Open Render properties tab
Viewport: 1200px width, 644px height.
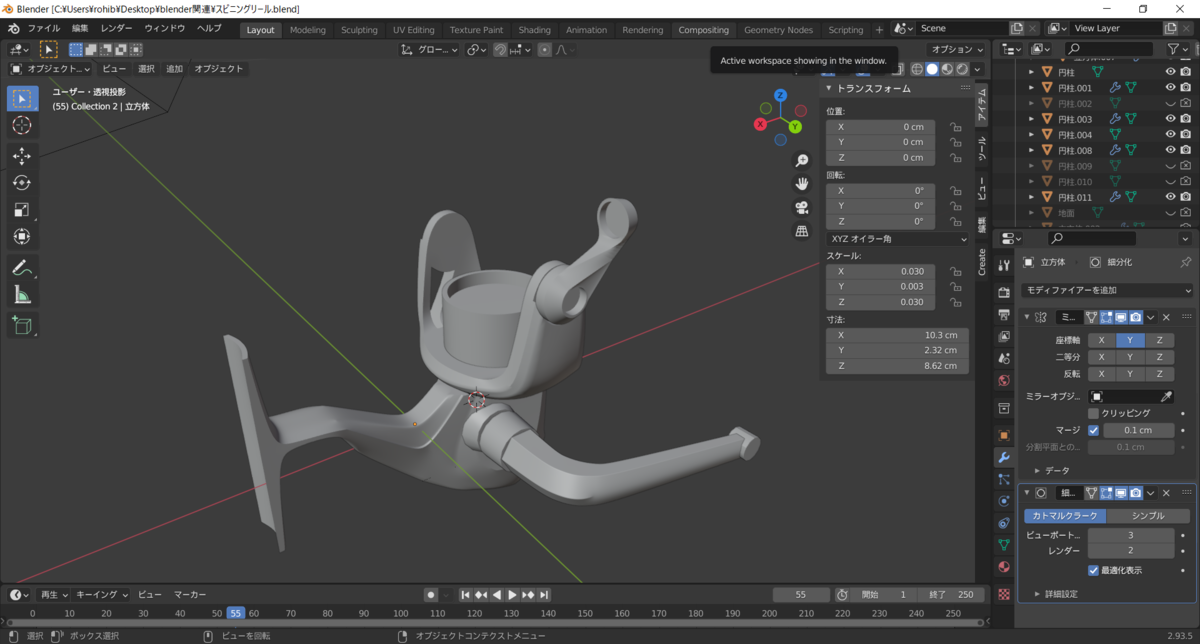point(1004,292)
